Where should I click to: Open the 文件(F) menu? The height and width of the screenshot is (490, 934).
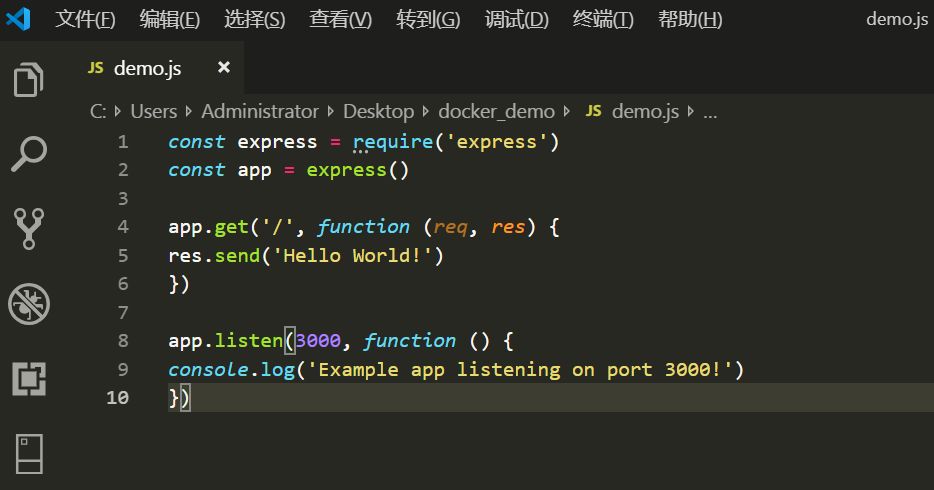pyautogui.click(x=85, y=19)
